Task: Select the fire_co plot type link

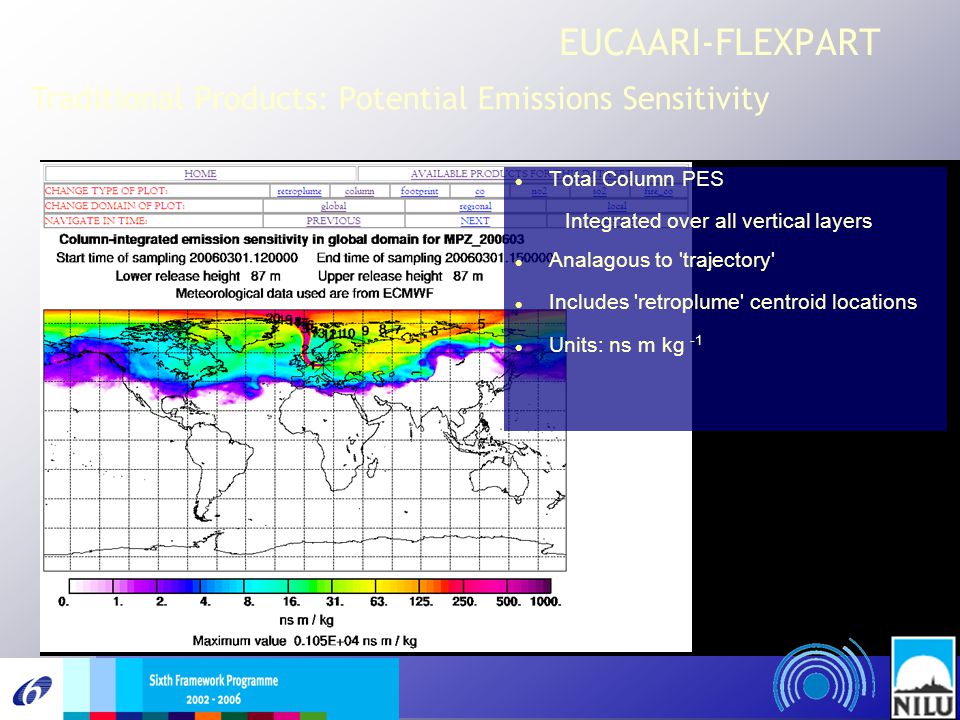Action: (658, 192)
